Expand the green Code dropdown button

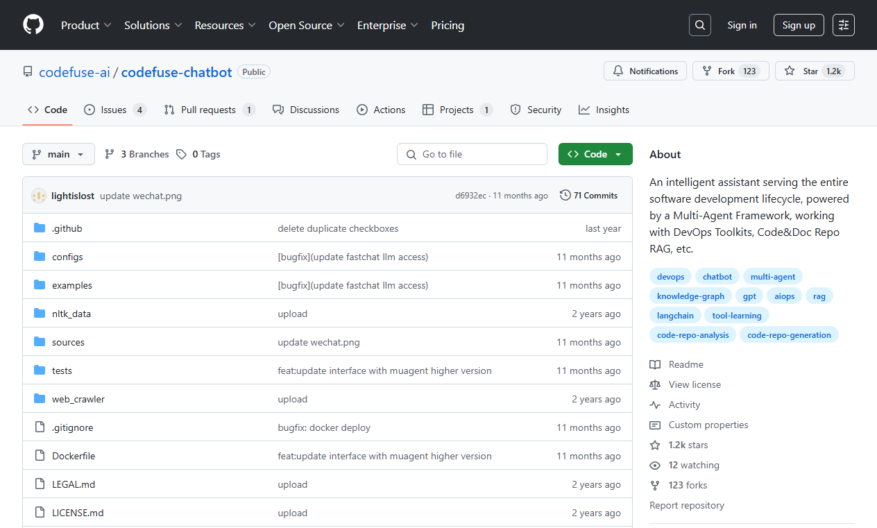595,154
